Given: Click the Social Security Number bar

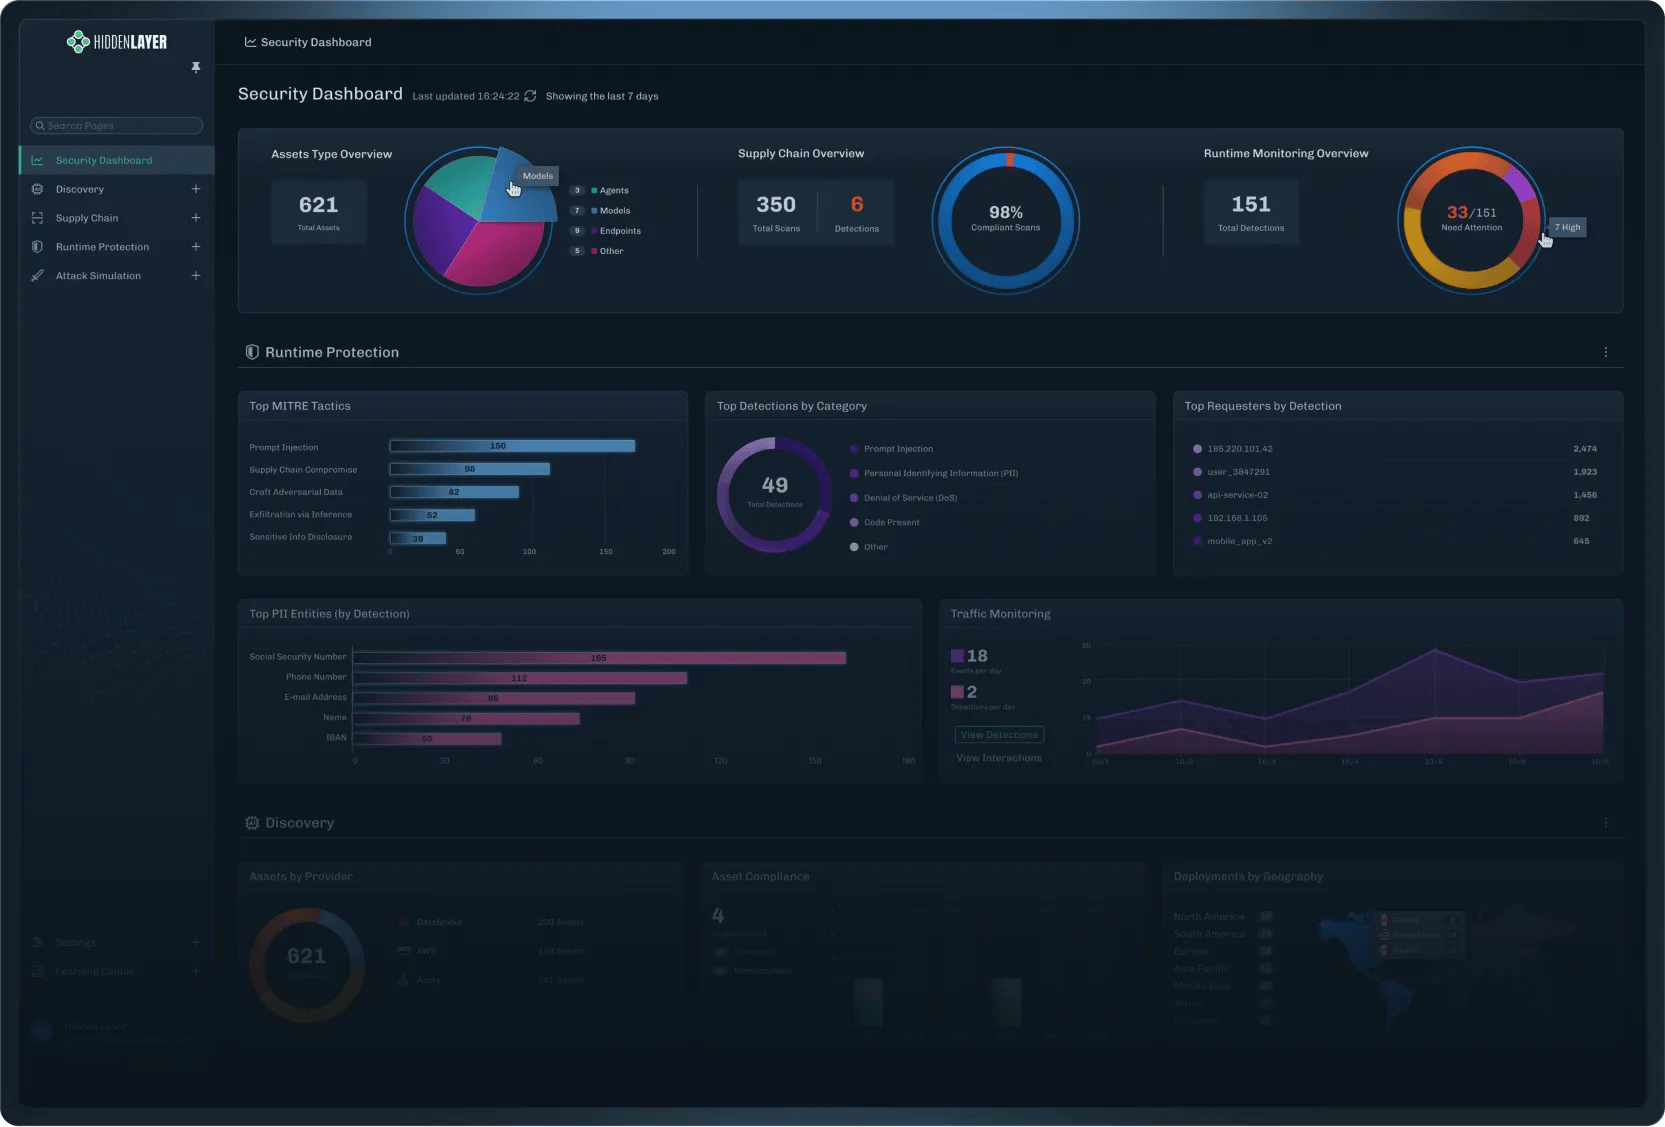Looking at the screenshot, I should [x=599, y=658].
